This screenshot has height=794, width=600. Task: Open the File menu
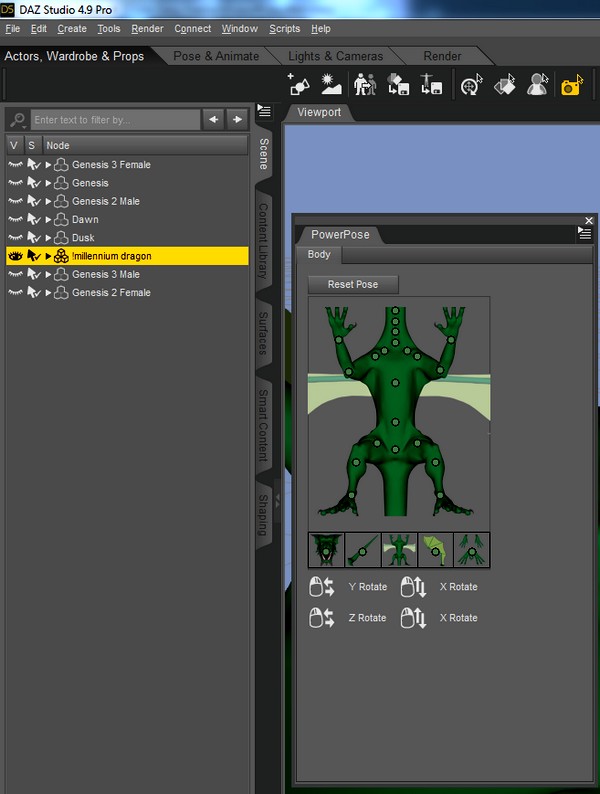pos(13,29)
